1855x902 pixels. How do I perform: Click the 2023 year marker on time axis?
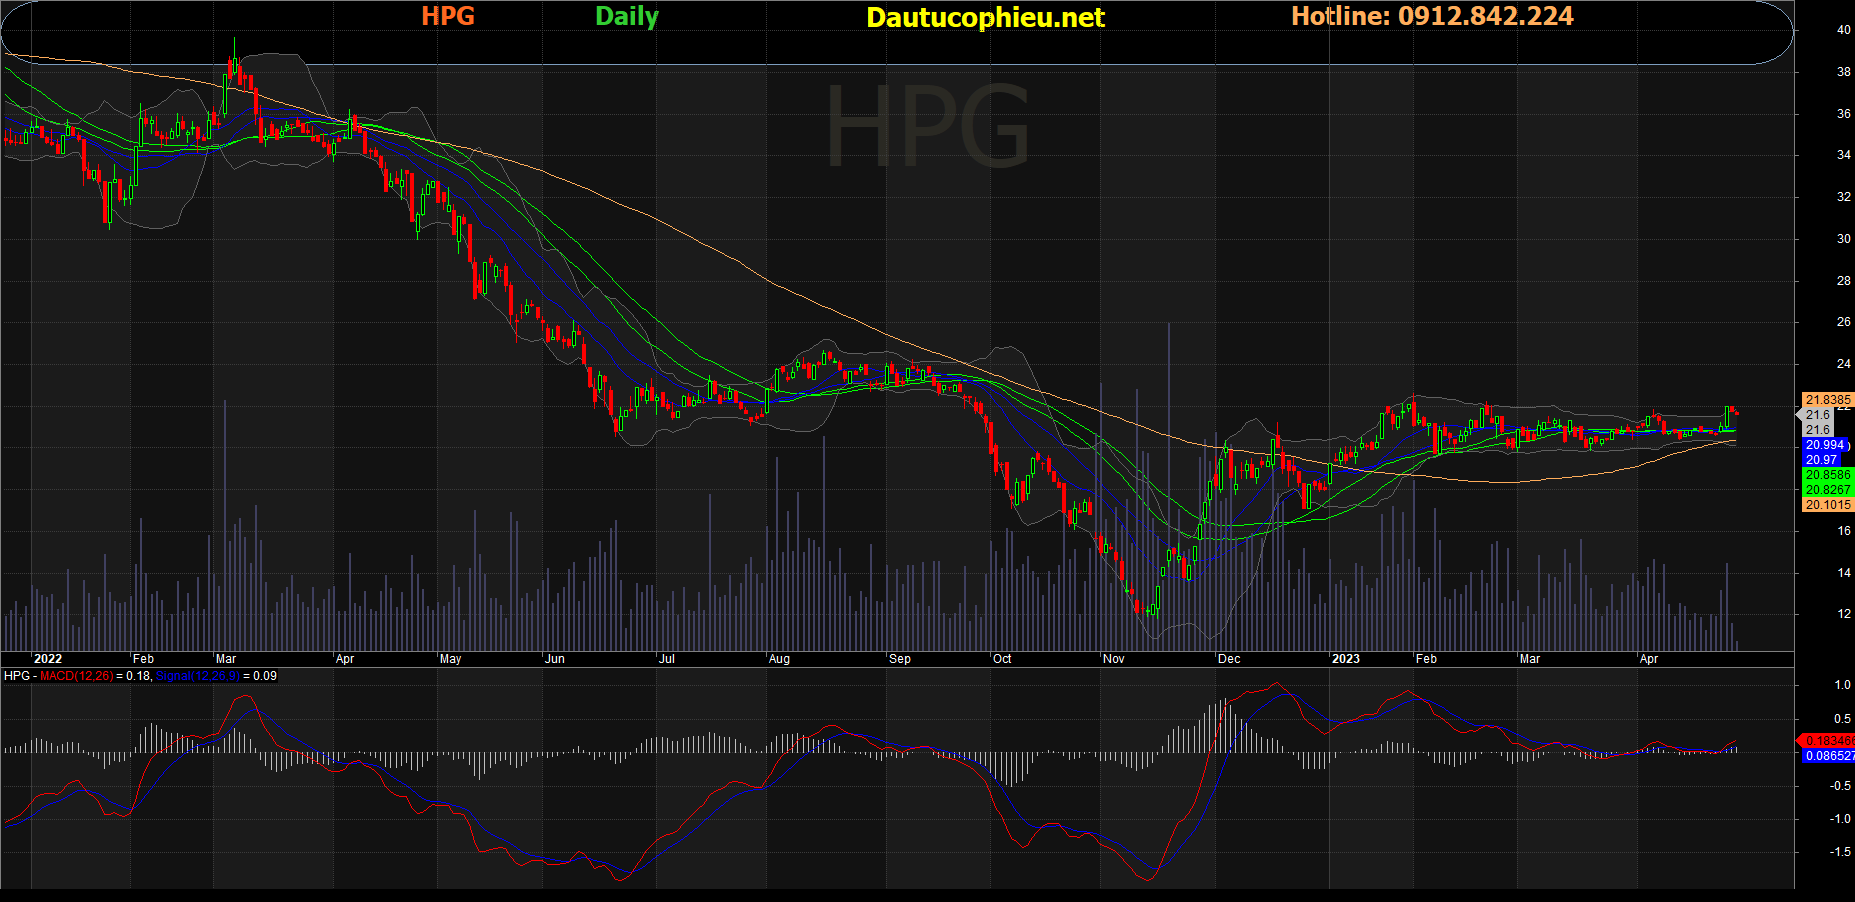click(1345, 659)
